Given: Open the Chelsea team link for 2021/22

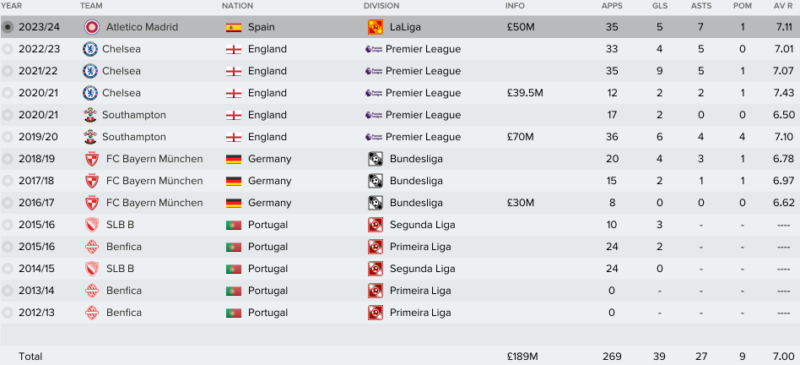Looking at the screenshot, I should pos(121,71).
